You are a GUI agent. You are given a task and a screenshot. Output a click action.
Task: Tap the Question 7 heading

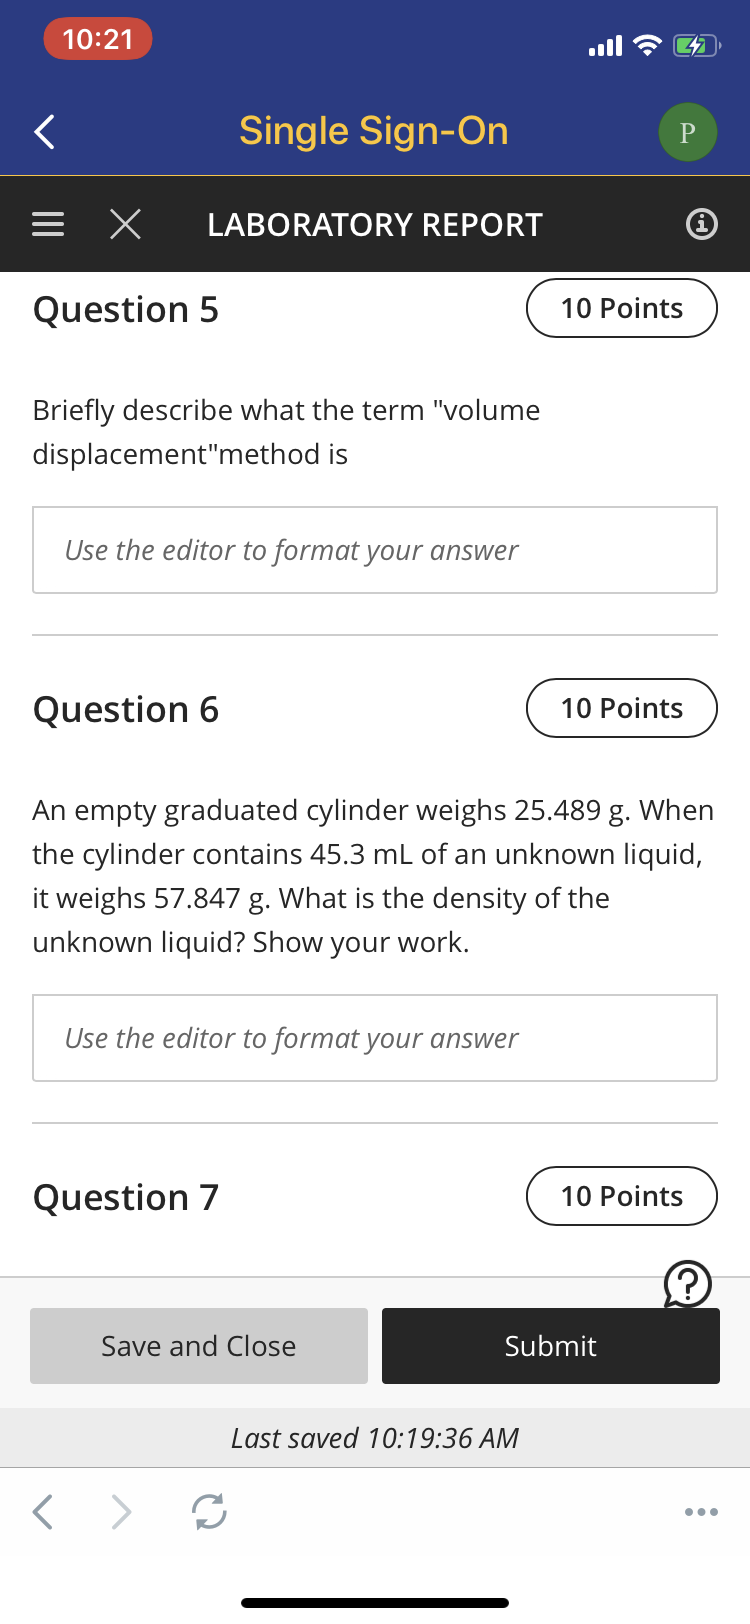126,1197
